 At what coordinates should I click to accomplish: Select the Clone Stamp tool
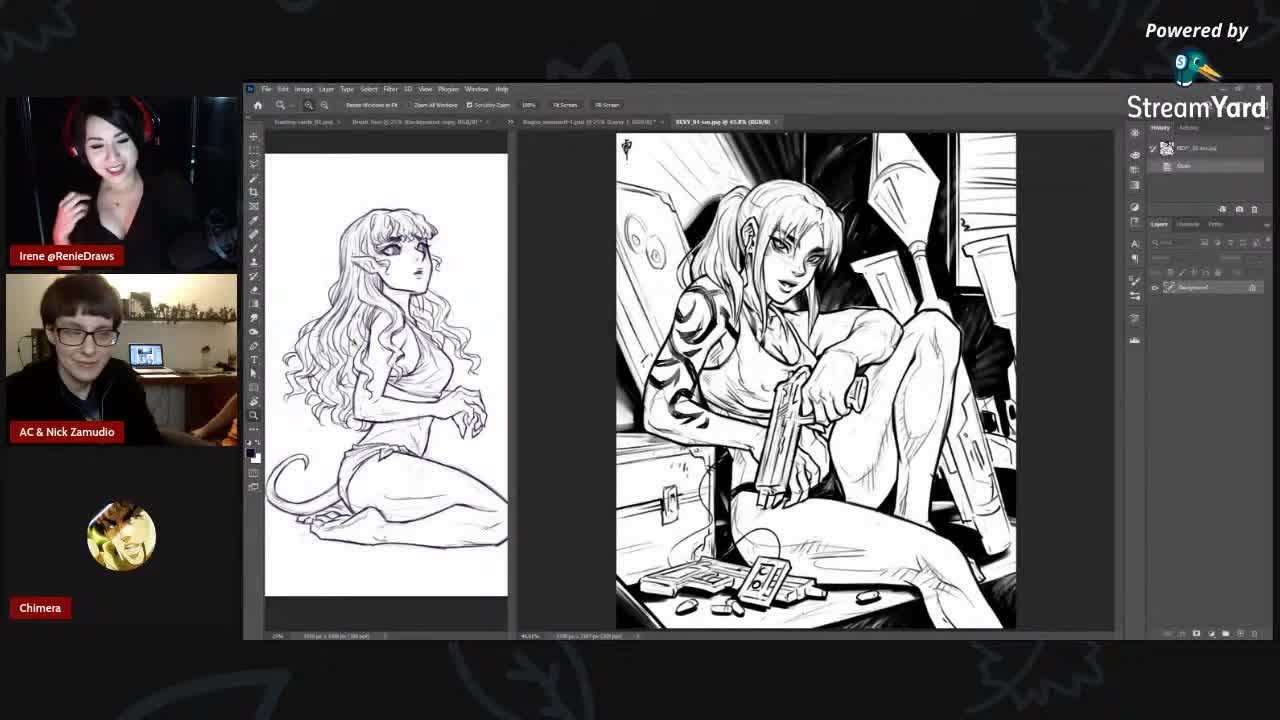[254, 261]
